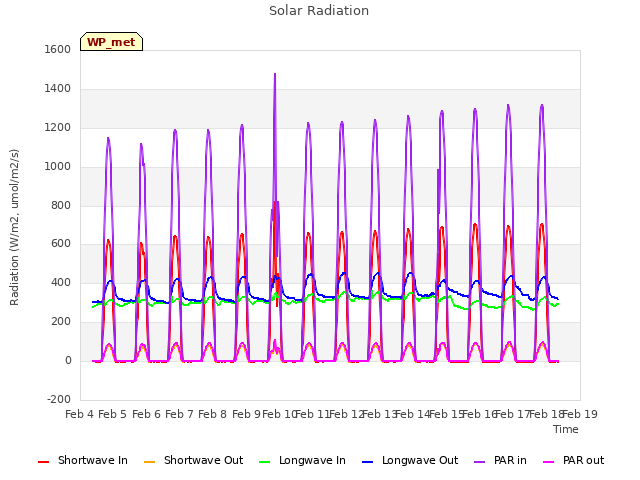Click the Feb 5 x-axis tick label
Image resolution: width=640 pixels, height=480 pixels.
point(113,414)
